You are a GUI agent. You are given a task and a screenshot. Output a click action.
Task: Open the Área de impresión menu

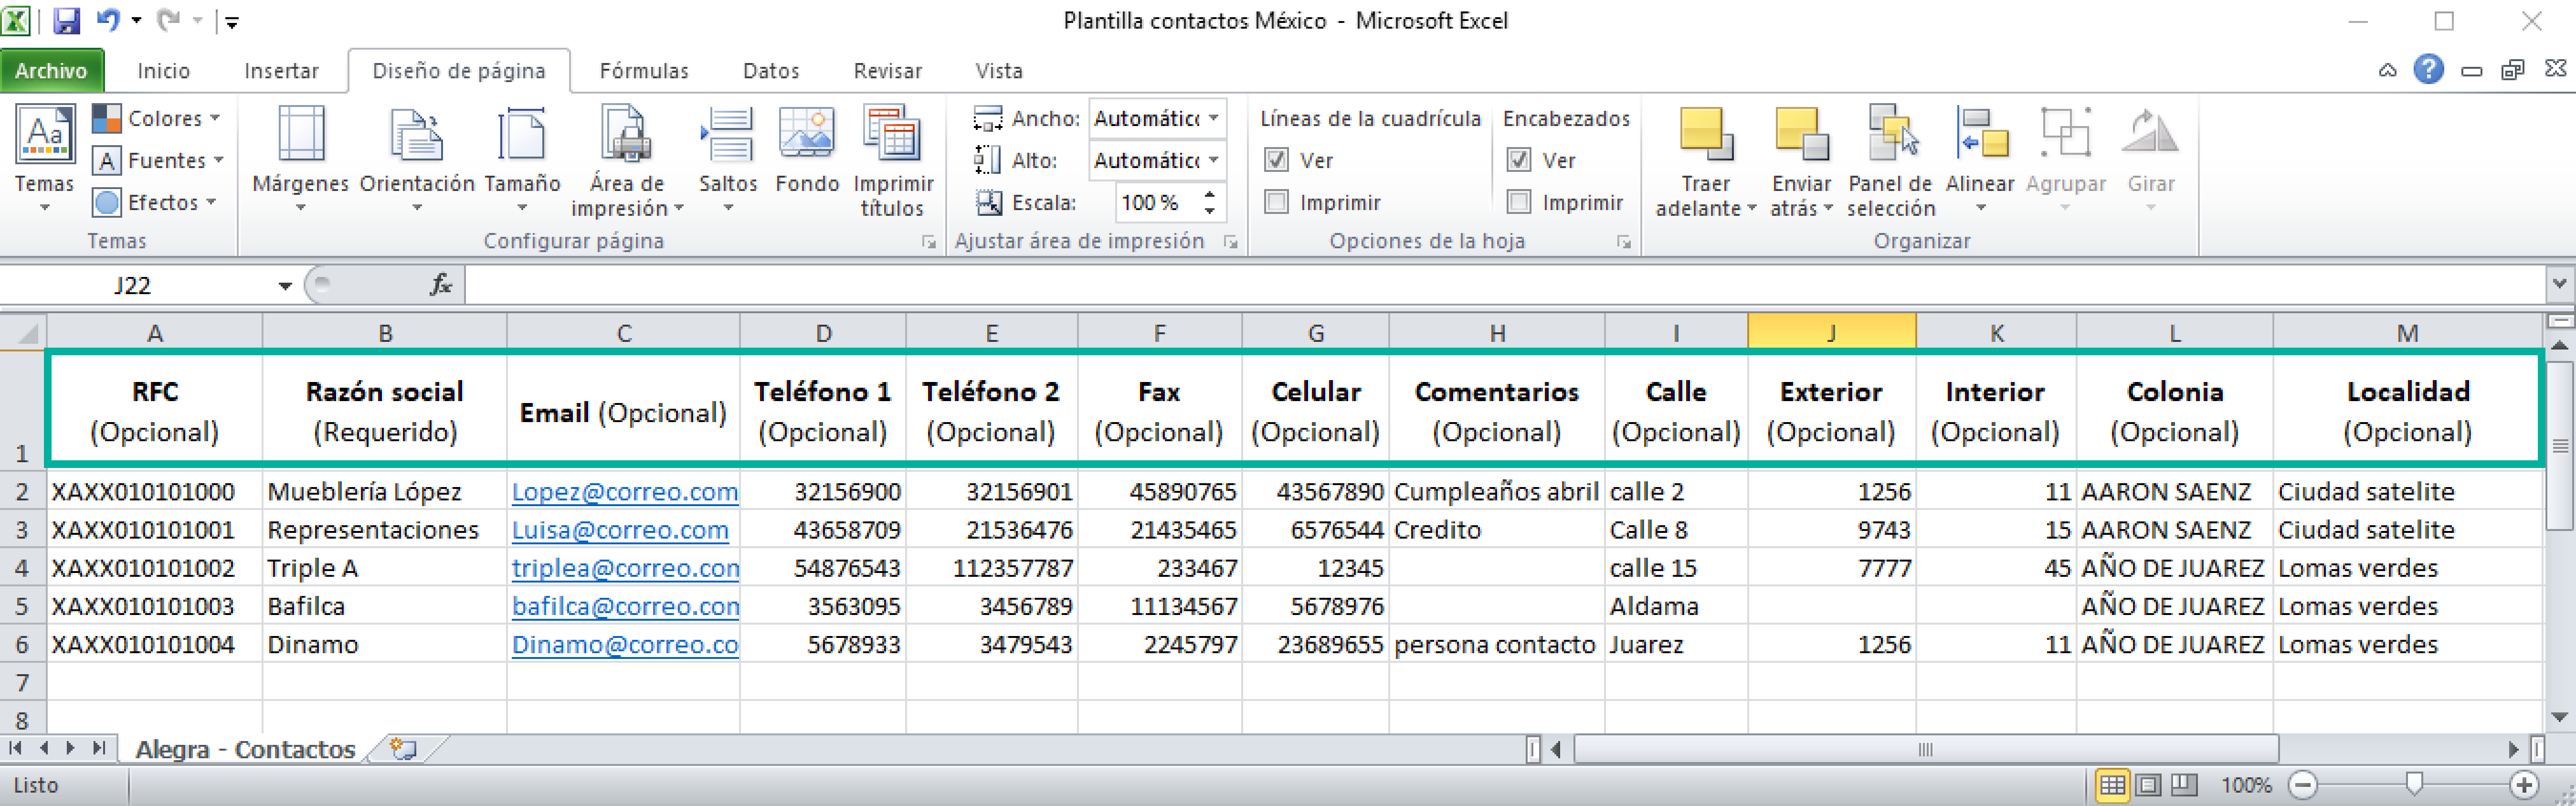tap(627, 160)
